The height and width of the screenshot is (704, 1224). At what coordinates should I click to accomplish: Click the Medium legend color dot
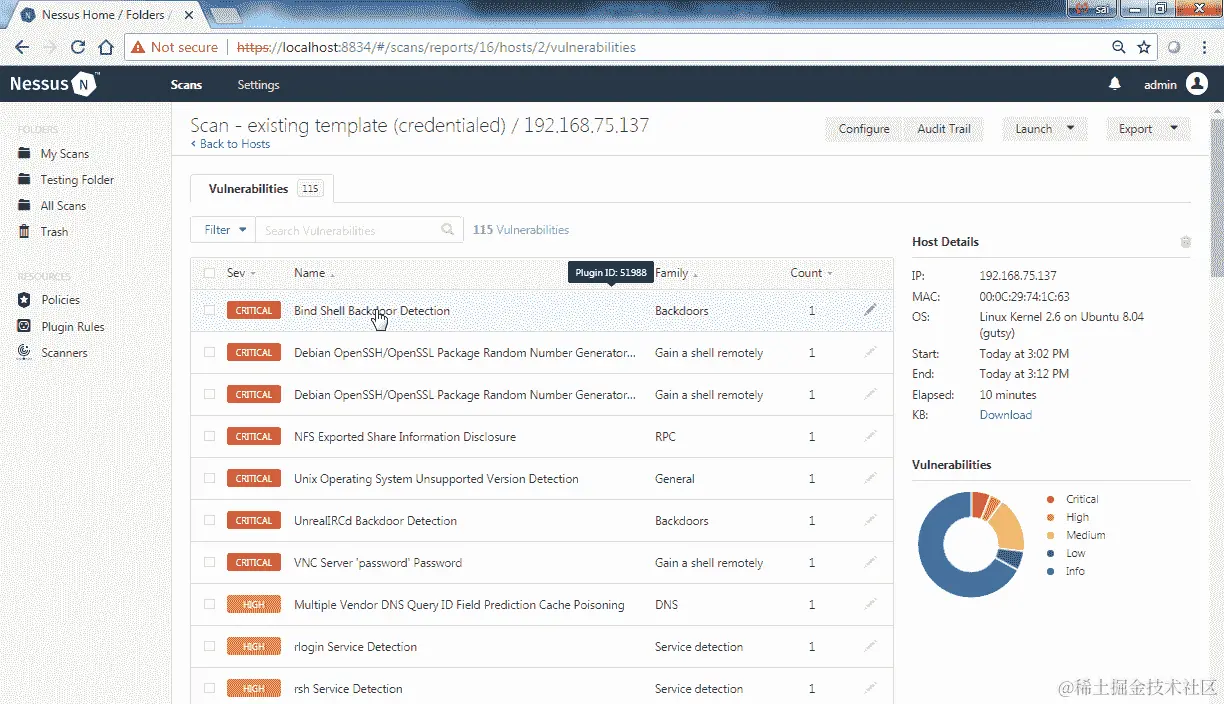pos(1050,535)
